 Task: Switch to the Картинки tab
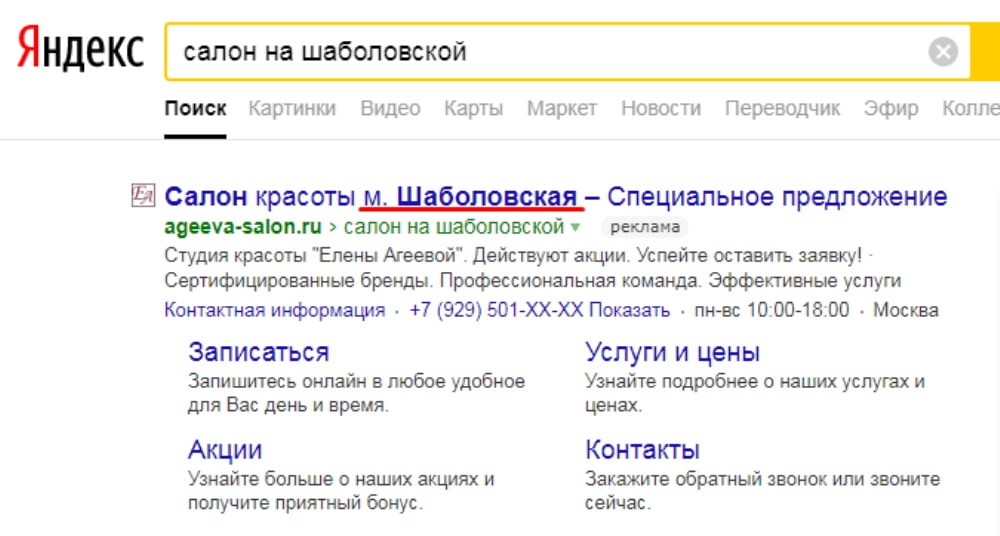292,108
